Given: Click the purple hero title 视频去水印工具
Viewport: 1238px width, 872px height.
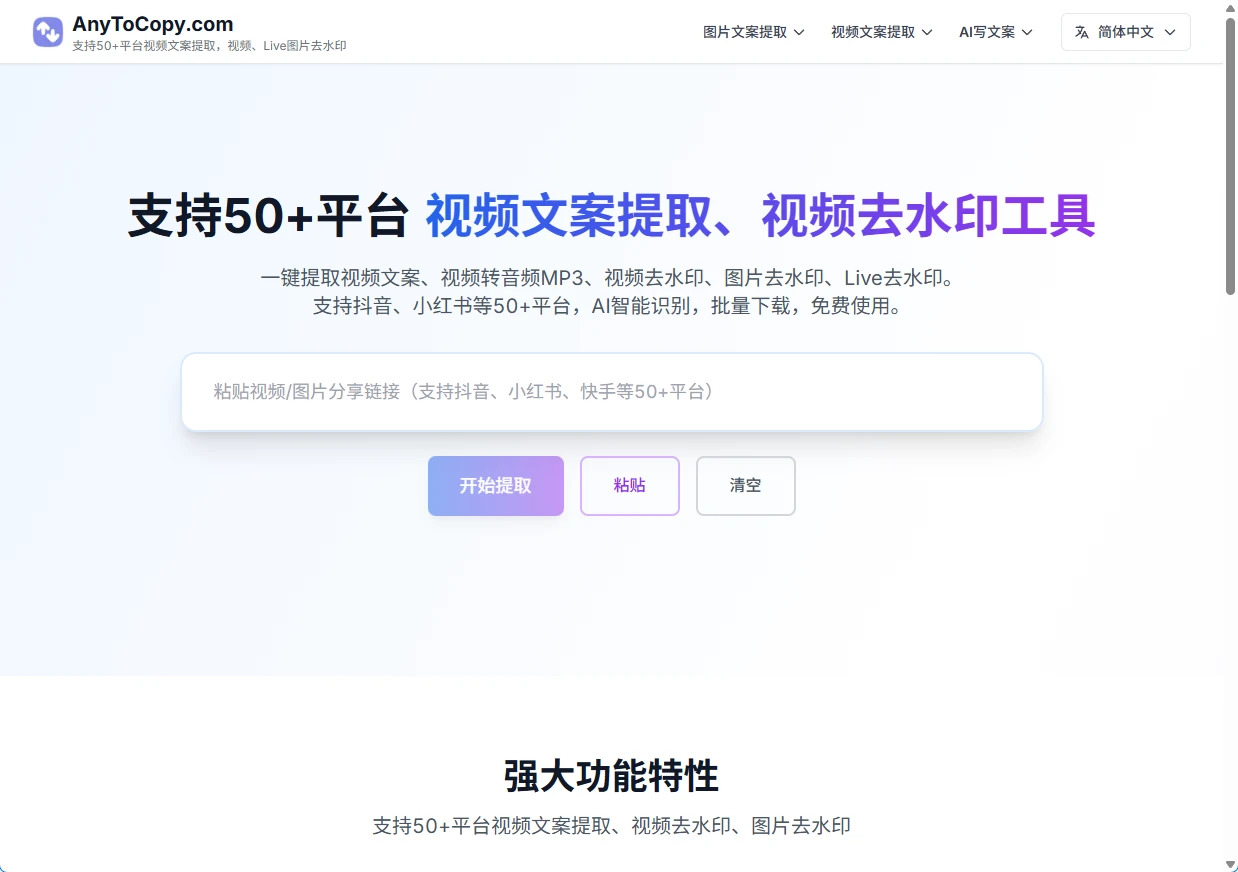Looking at the screenshot, I should (928, 216).
